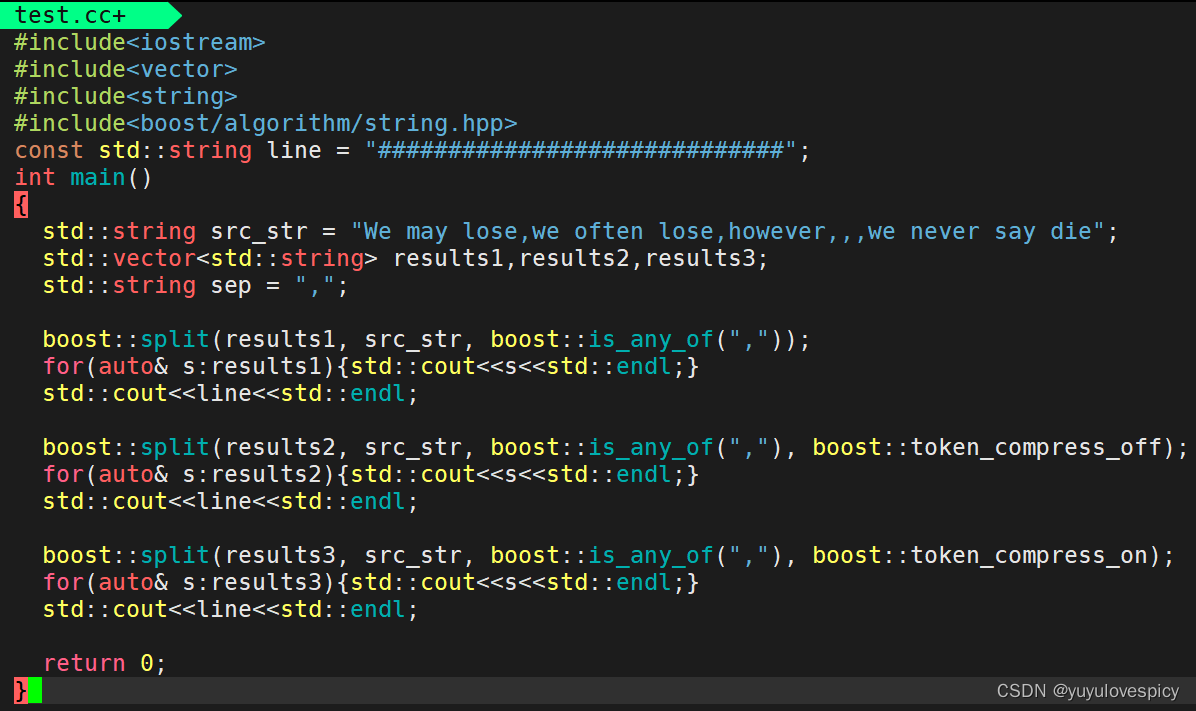The width and height of the screenshot is (1196, 711).
Task: Click the return 0 statement
Action: click(103, 662)
